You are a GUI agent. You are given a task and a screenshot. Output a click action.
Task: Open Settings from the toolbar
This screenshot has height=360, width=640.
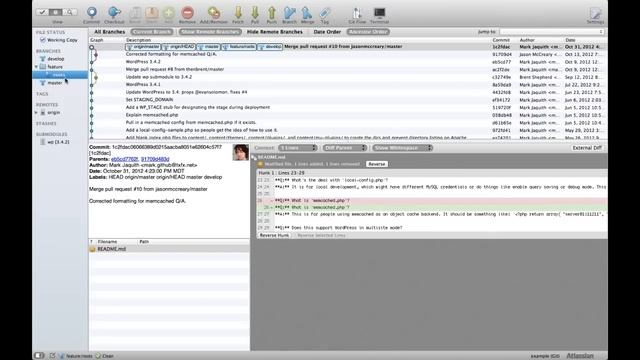click(x=595, y=14)
